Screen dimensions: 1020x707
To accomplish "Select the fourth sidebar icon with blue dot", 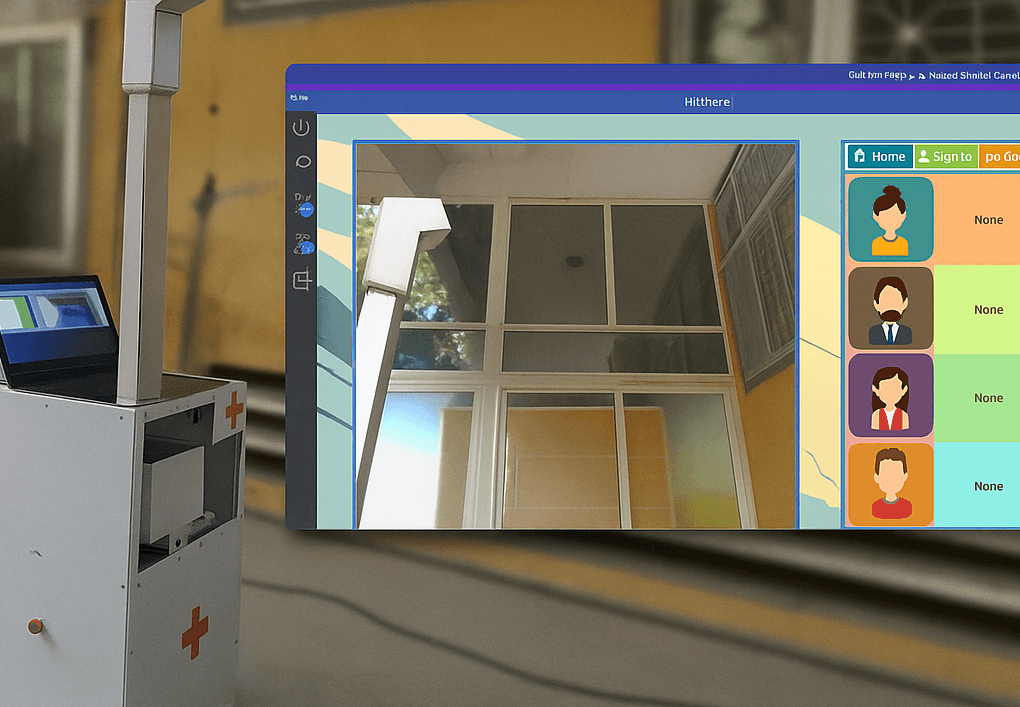I will [303, 244].
